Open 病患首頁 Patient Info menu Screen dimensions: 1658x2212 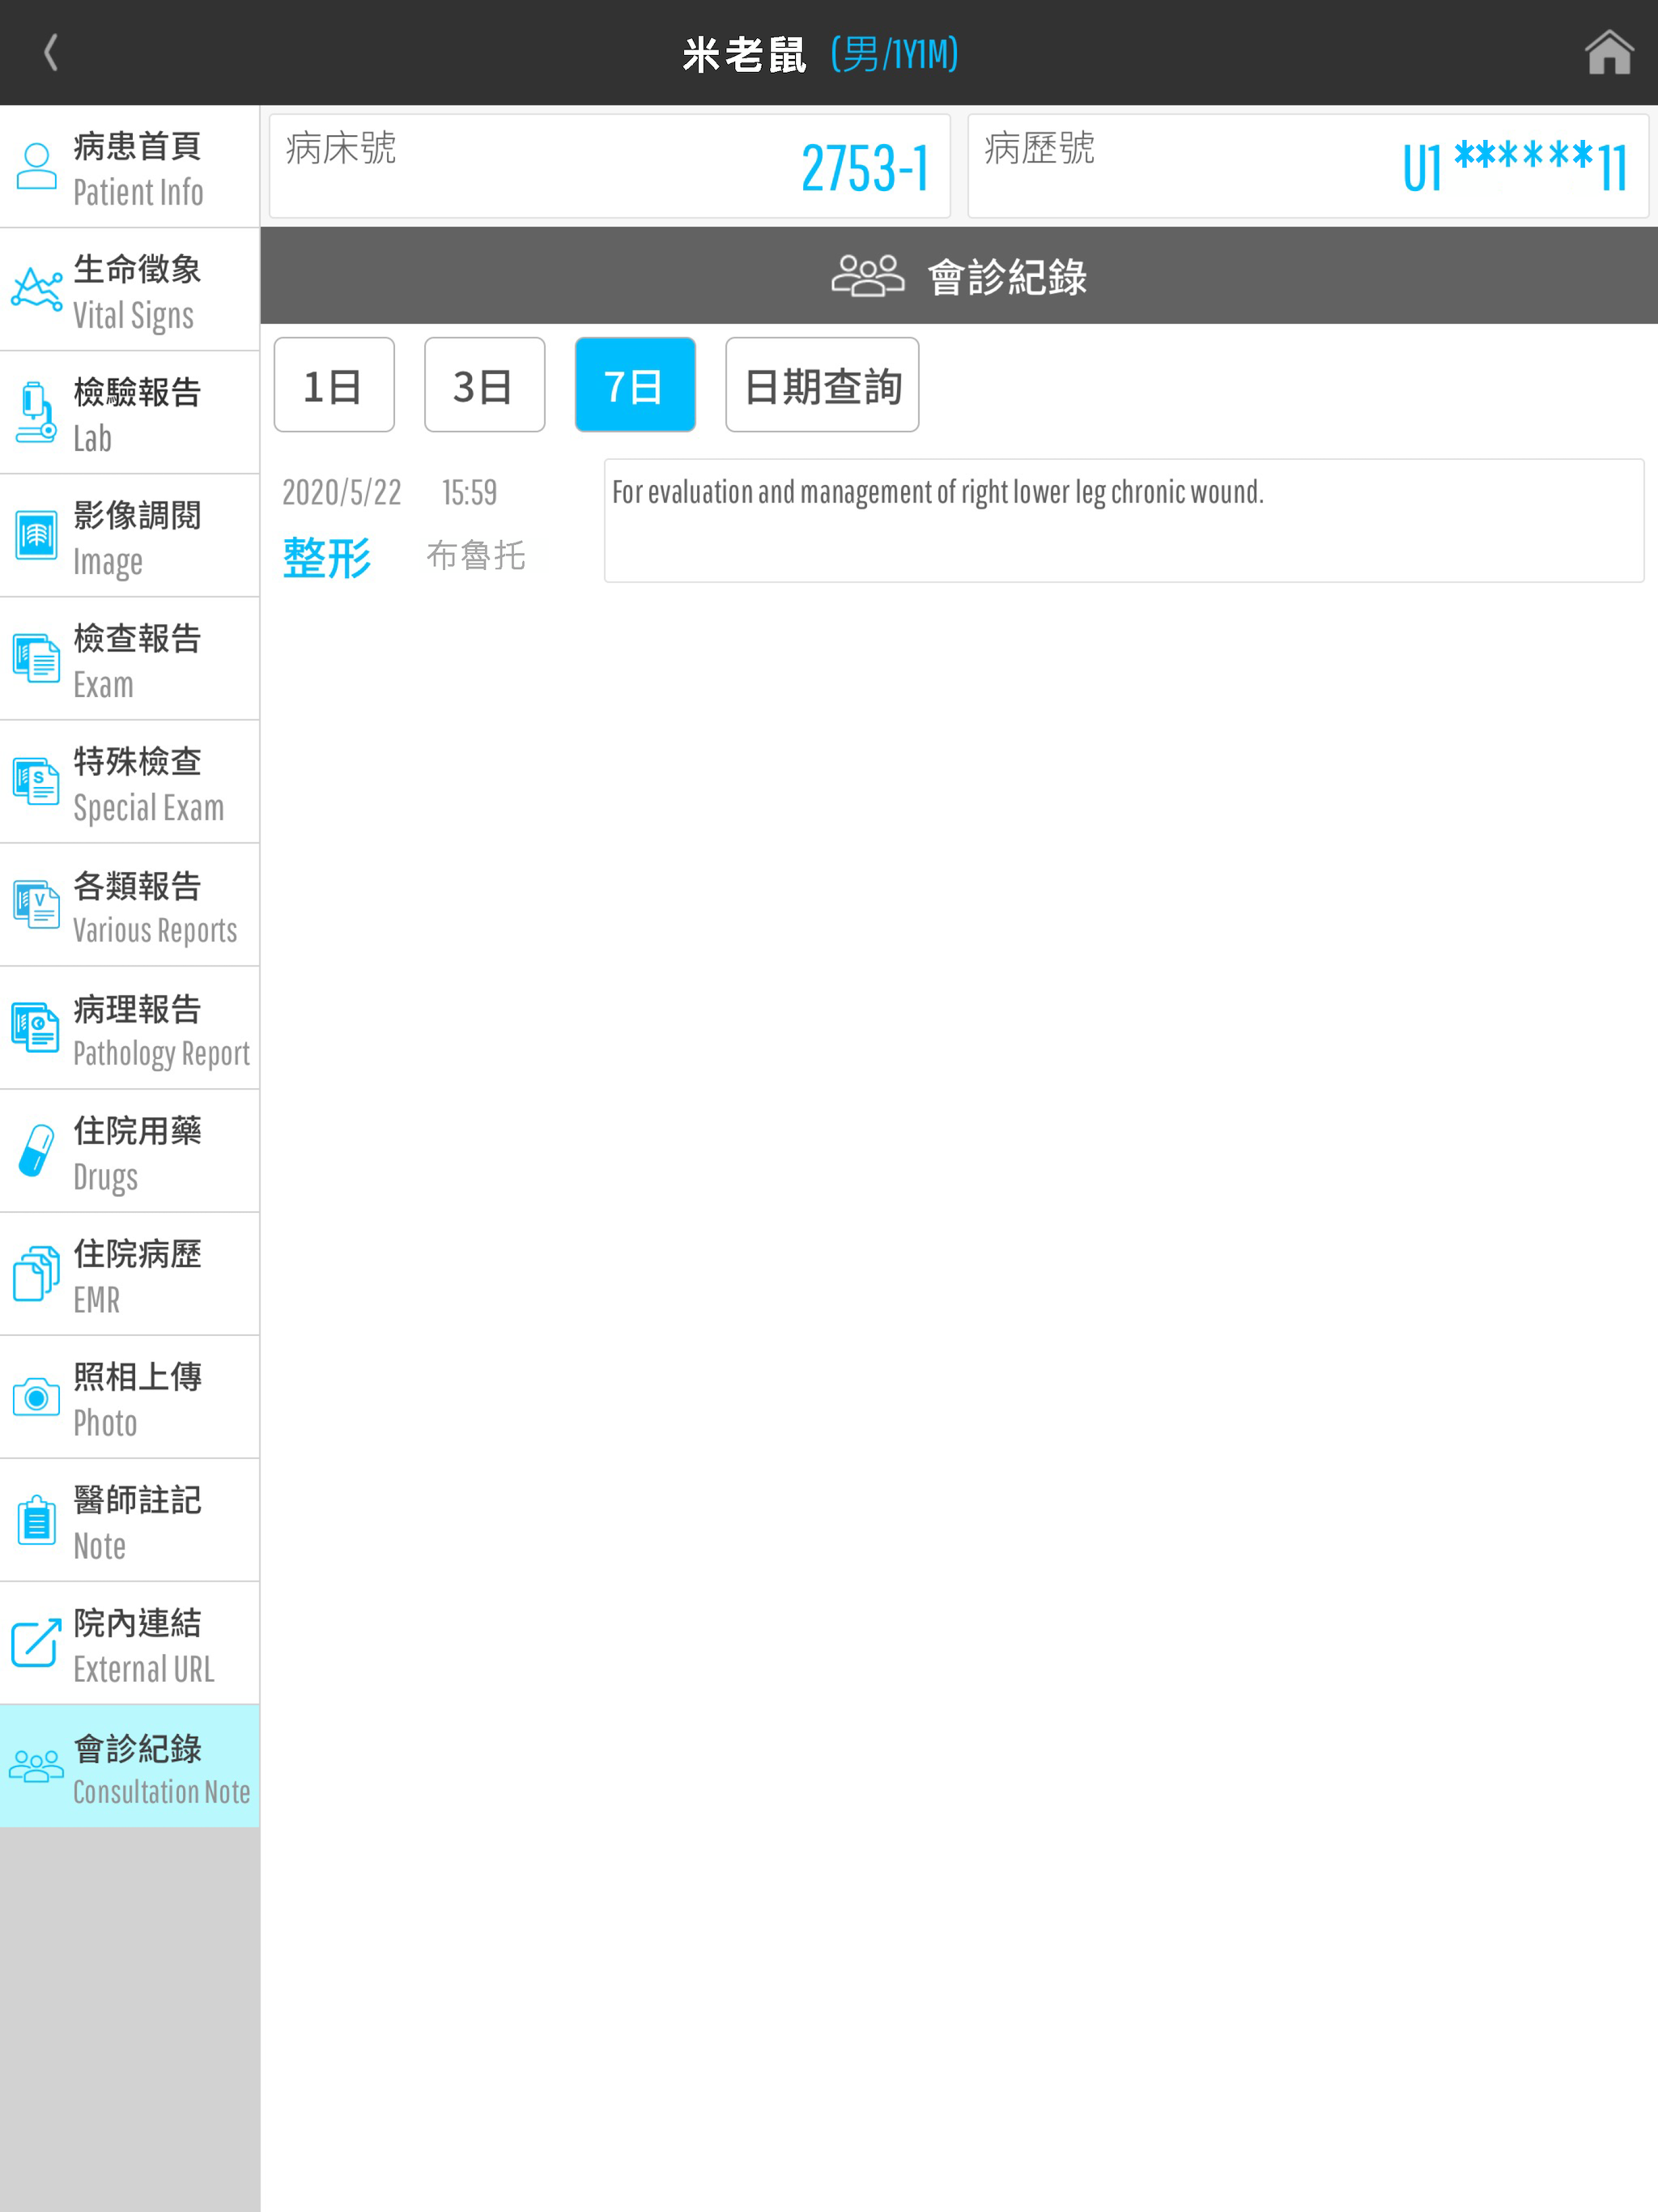tap(130, 167)
